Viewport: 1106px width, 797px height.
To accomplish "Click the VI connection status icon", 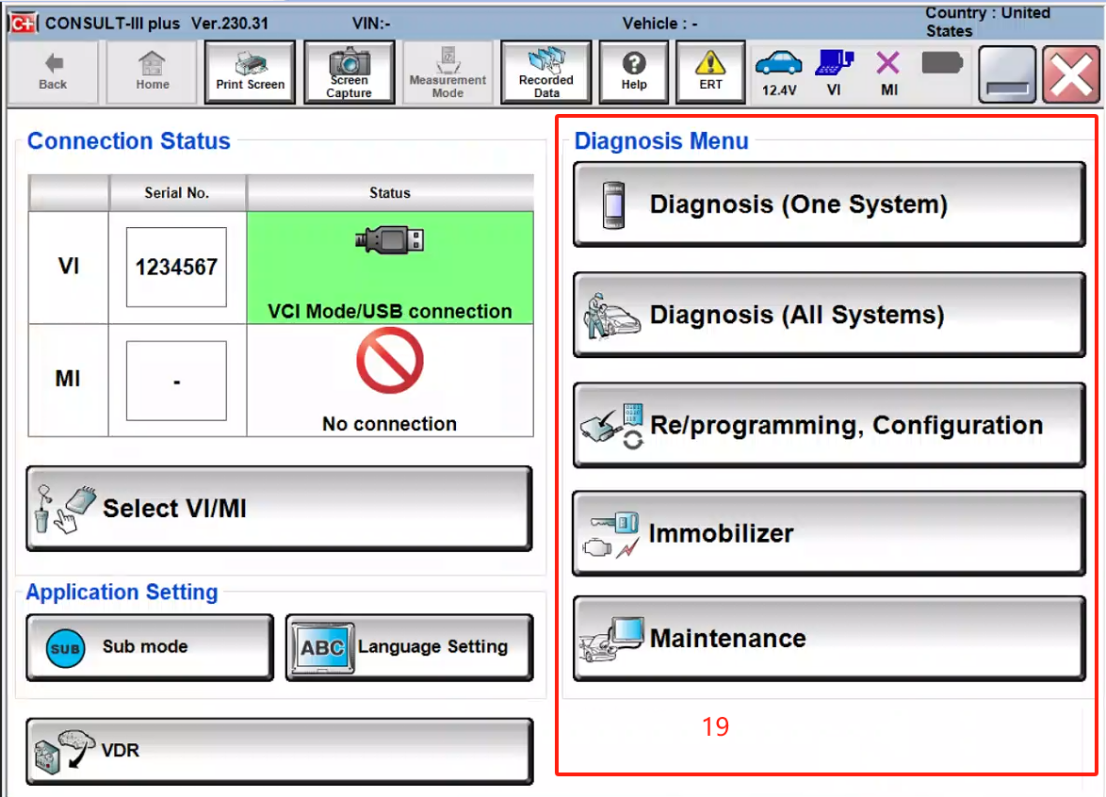I will point(833,72).
